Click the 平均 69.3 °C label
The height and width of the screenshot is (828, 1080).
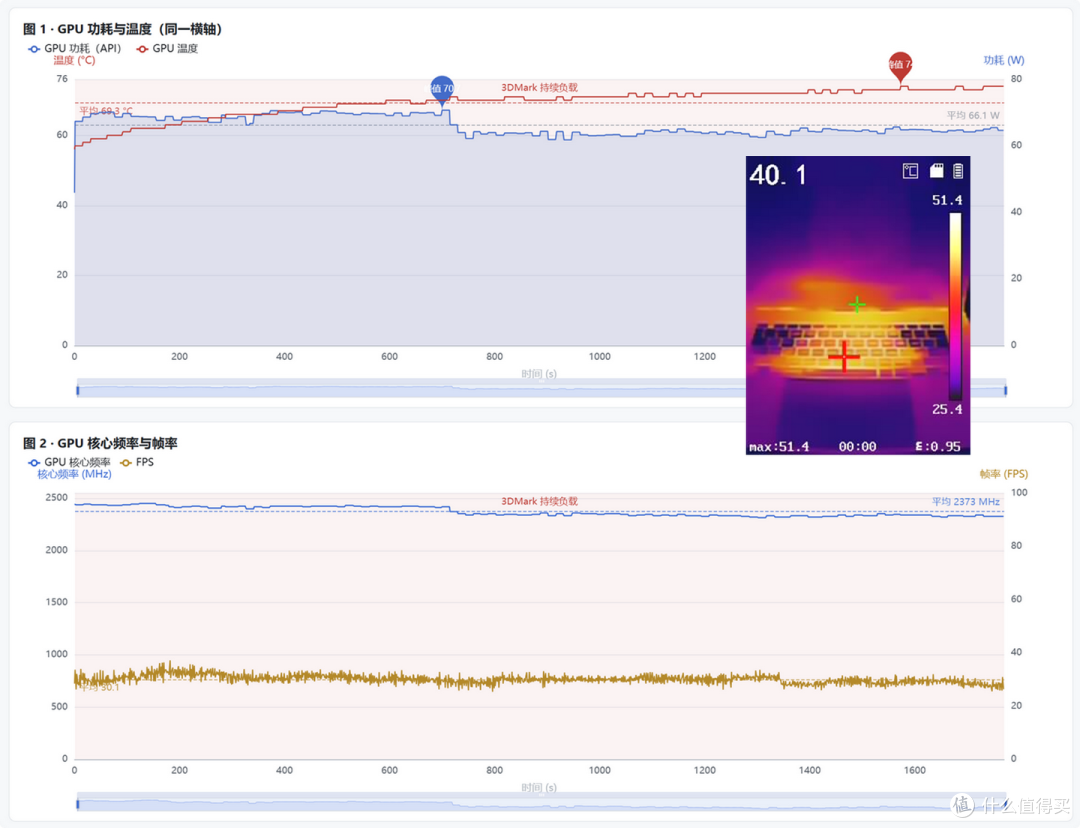click(105, 111)
